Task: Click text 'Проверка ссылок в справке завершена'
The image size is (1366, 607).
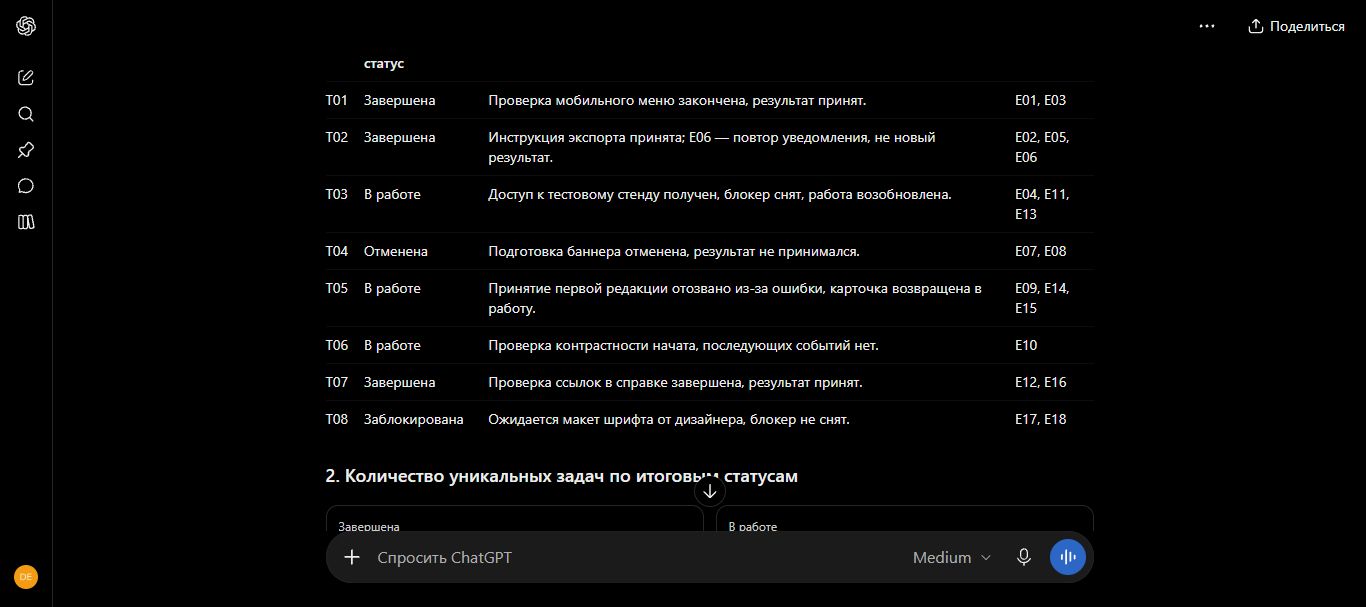Action: (x=617, y=382)
